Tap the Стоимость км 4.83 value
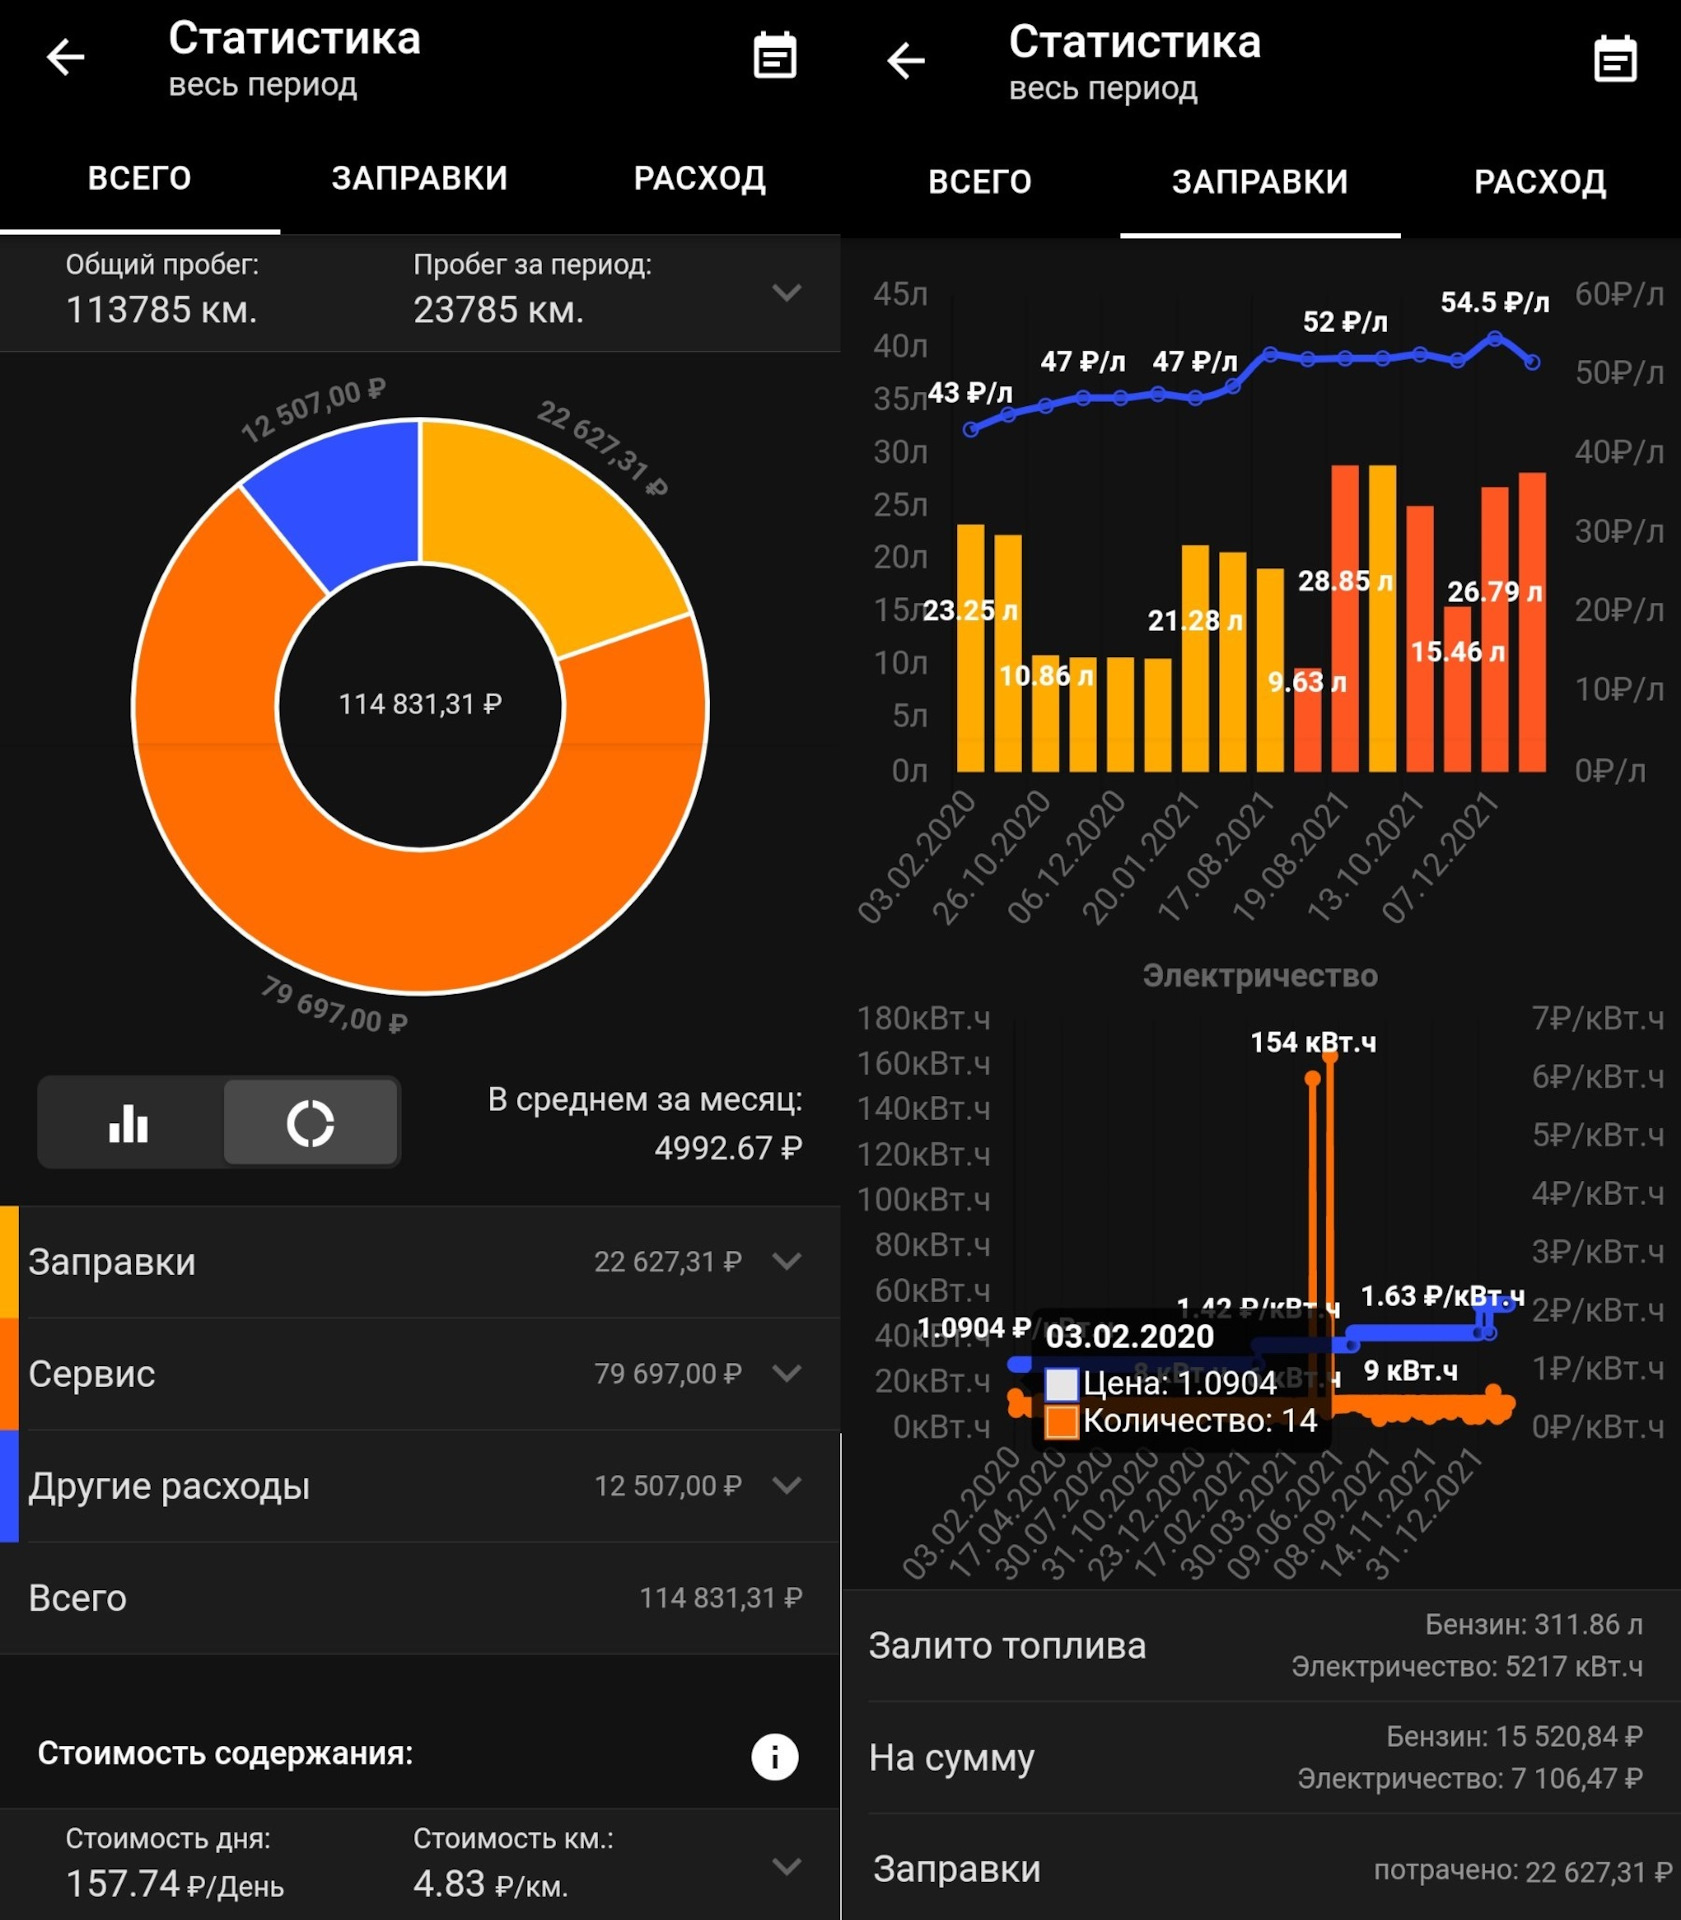This screenshot has height=1920, width=1681. (x=490, y=1884)
